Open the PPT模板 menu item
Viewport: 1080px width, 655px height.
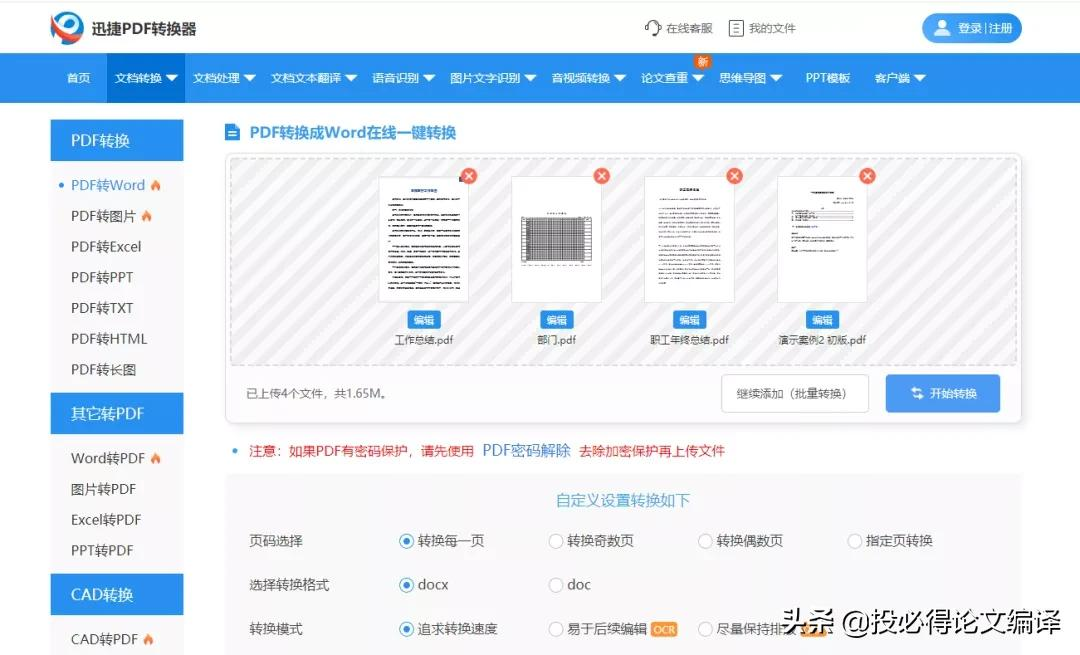[x=828, y=77]
